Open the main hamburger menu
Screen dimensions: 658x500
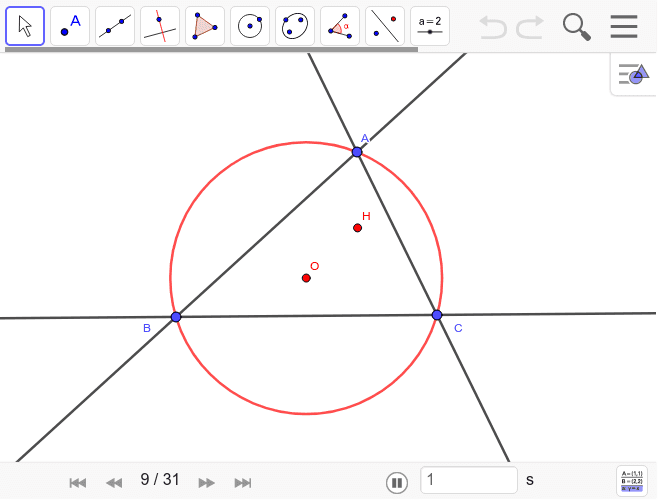coord(624,27)
